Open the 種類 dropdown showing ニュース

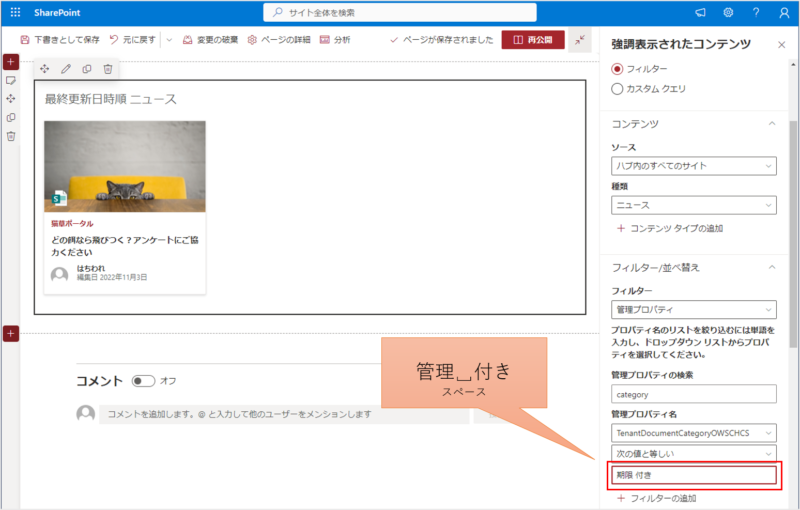click(693, 205)
